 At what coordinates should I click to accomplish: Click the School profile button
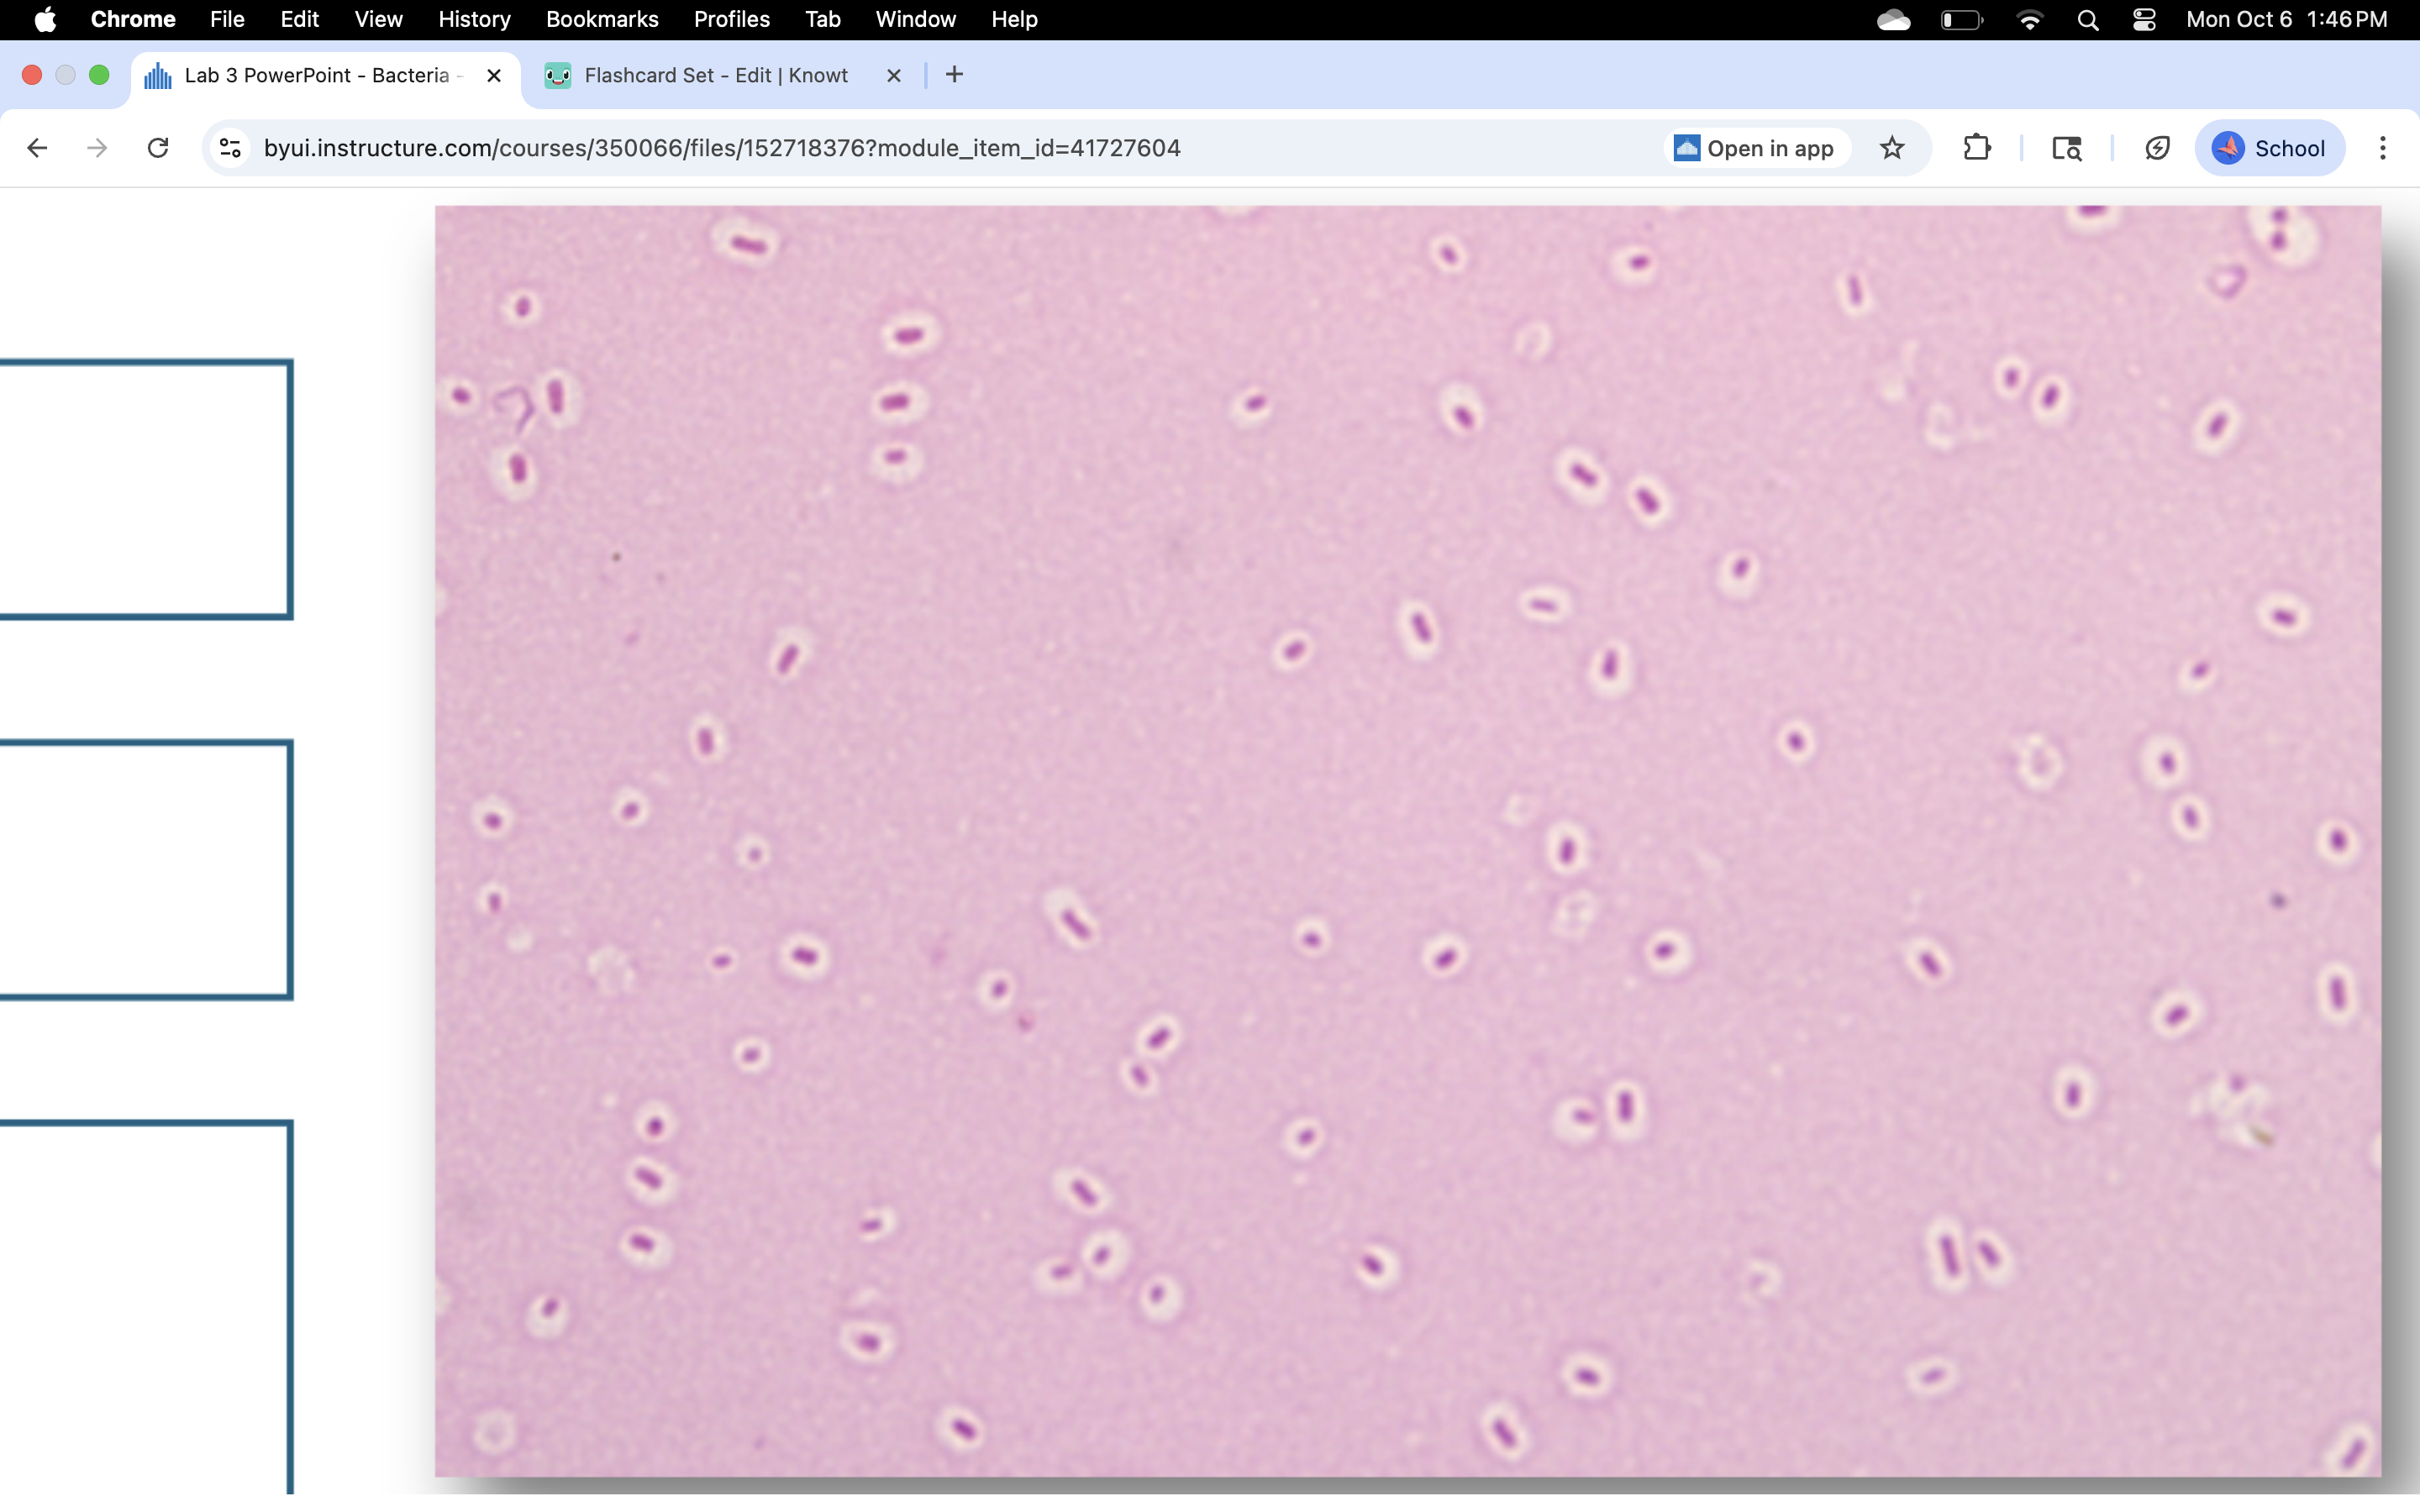coord(2269,148)
